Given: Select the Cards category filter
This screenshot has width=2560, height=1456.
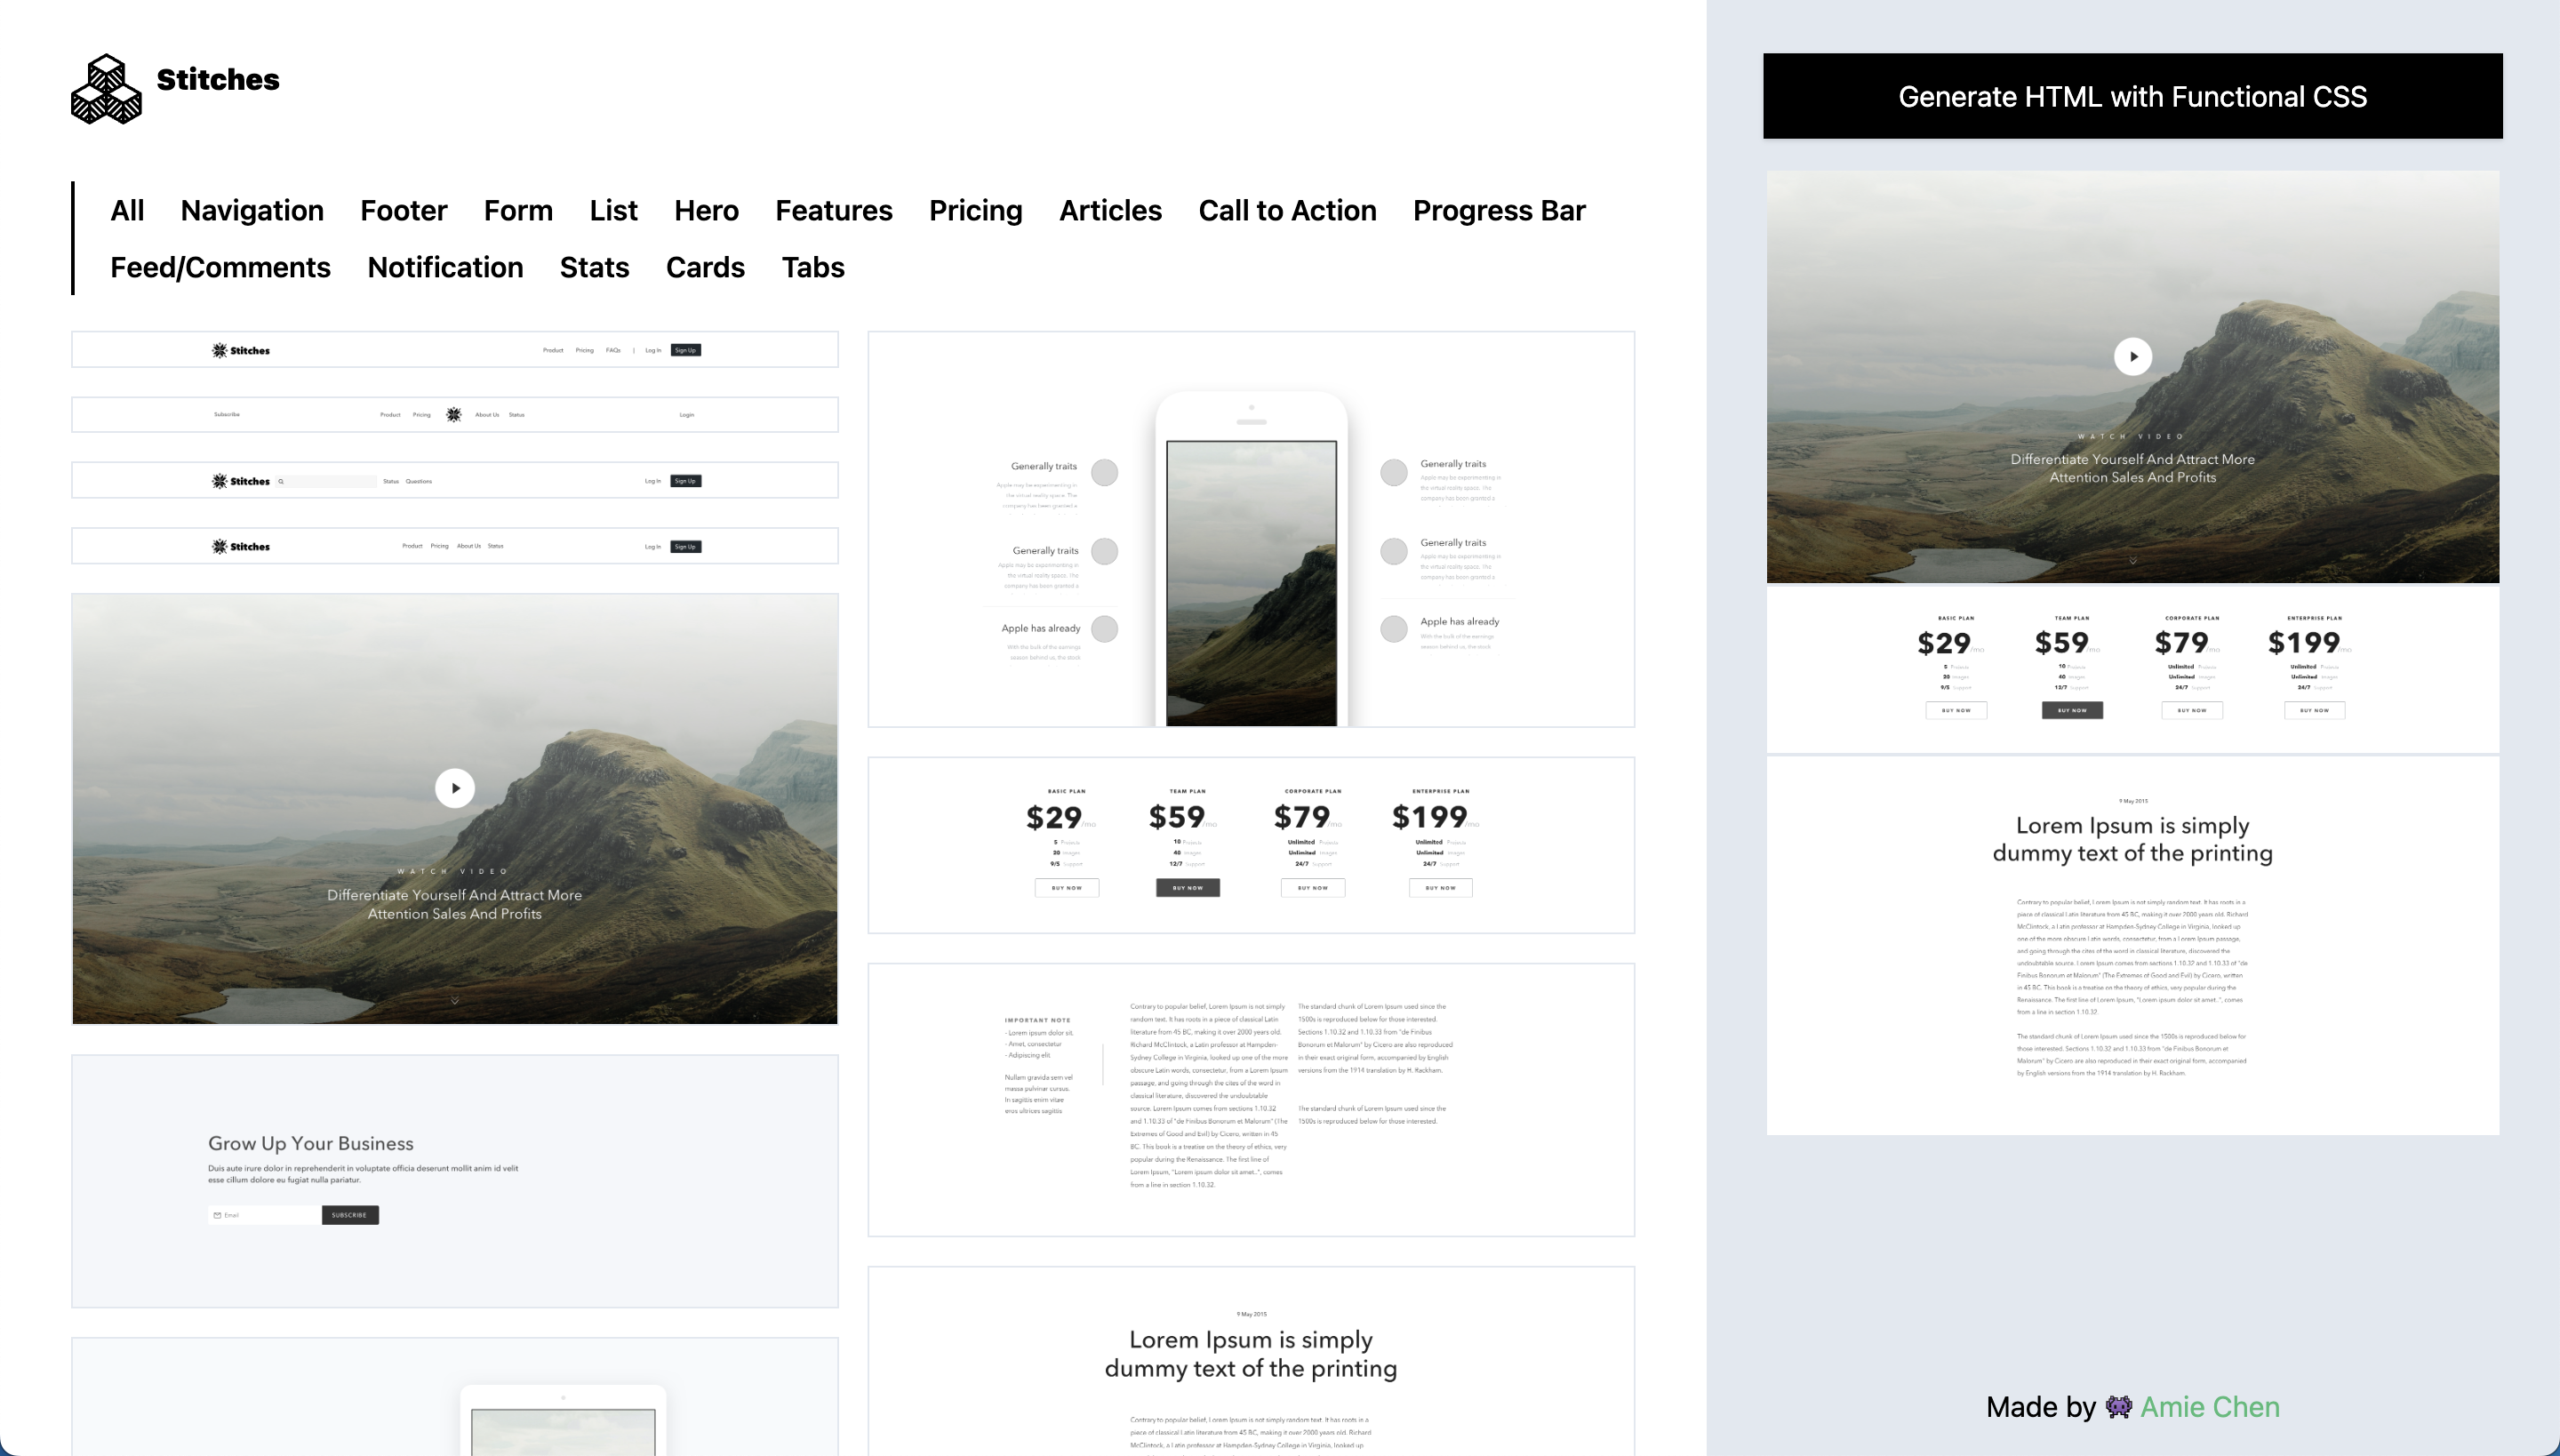Looking at the screenshot, I should (703, 268).
